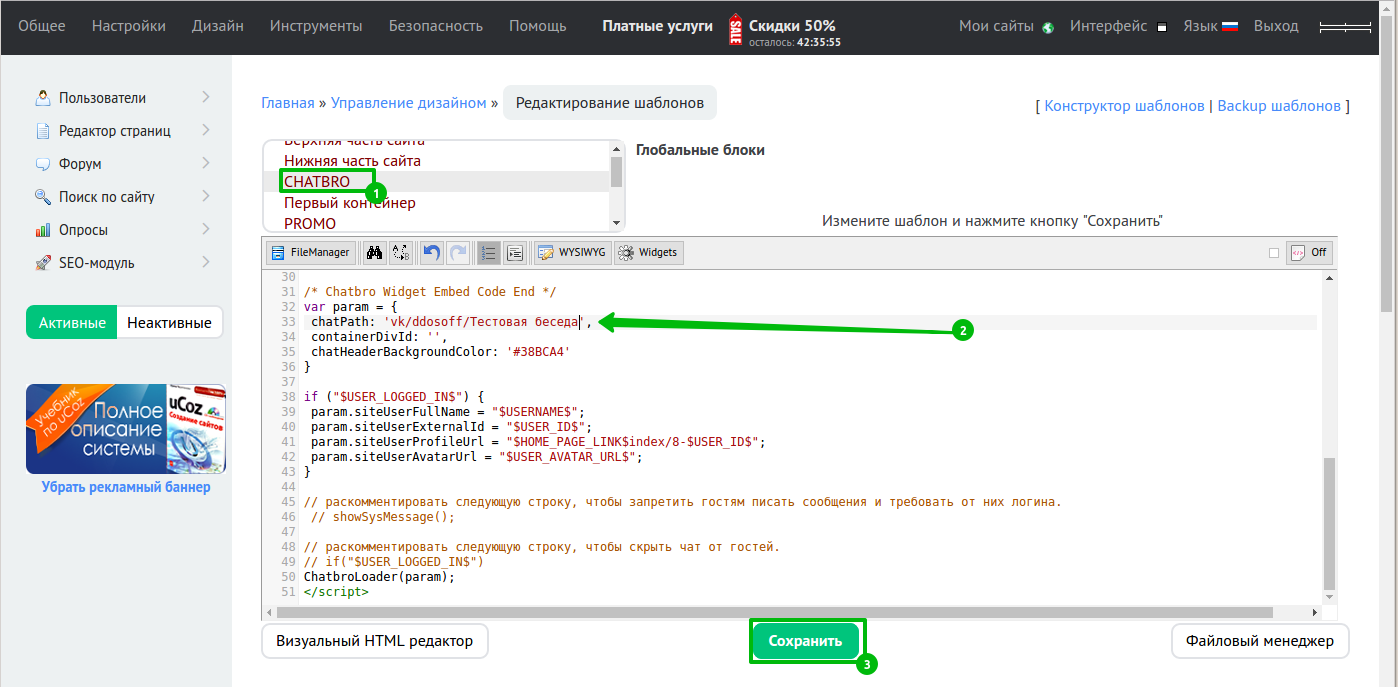This screenshot has height=687, width=1398.
Task: Open the find and replace A-to-B tool
Action: coord(400,253)
